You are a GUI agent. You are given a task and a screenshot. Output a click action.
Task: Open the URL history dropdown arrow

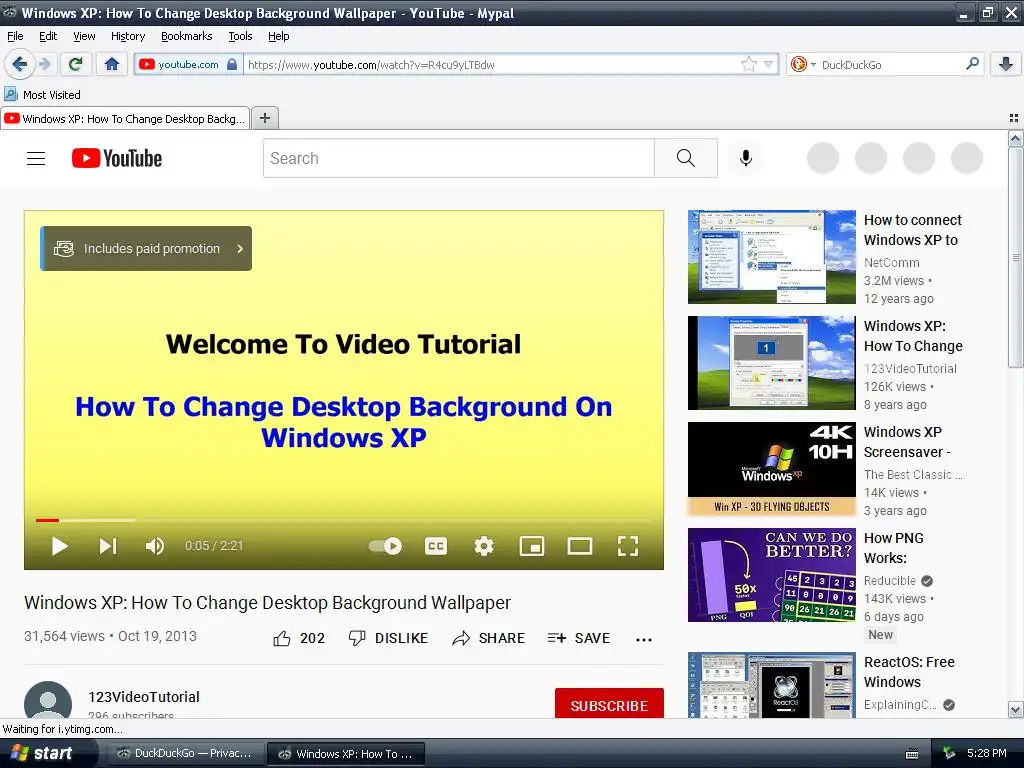pos(769,64)
